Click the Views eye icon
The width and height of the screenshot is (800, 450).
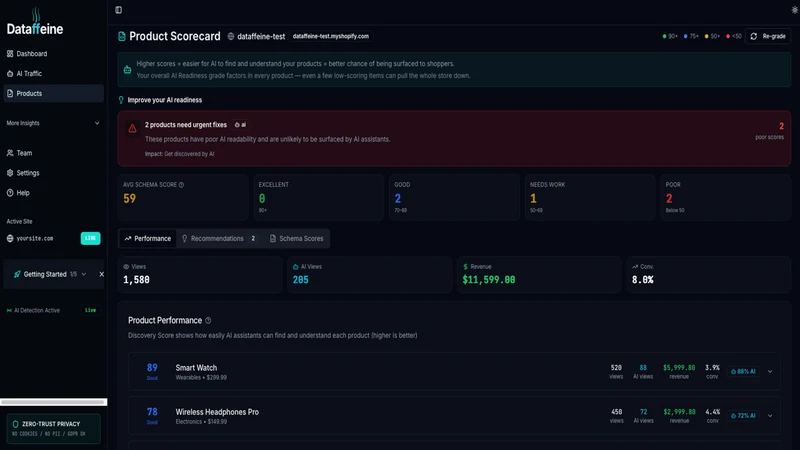[126, 267]
